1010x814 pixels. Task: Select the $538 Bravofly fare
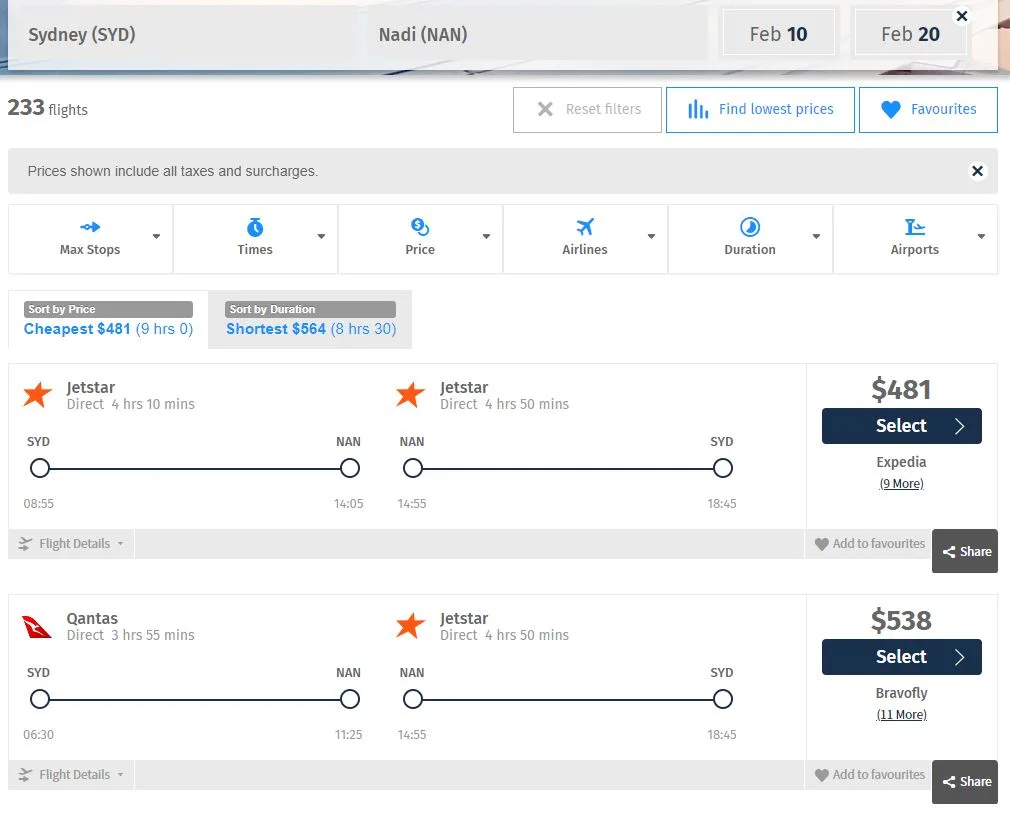pyautogui.click(x=901, y=657)
